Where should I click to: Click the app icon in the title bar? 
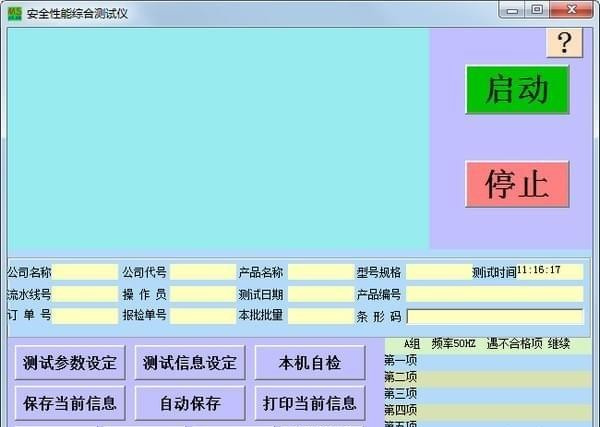pyautogui.click(x=15, y=14)
